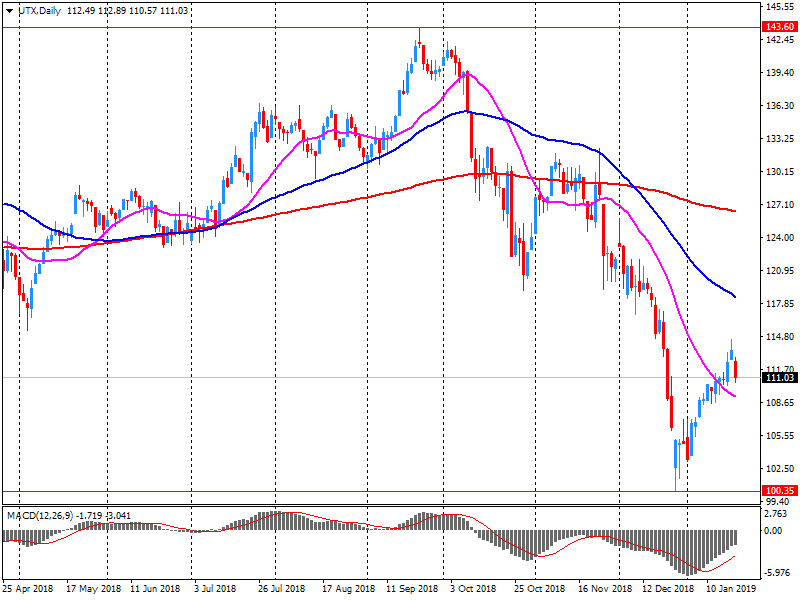Click the 3 Jul 2018 date label
The width and height of the screenshot is (800, 600).
click(215, 589)
